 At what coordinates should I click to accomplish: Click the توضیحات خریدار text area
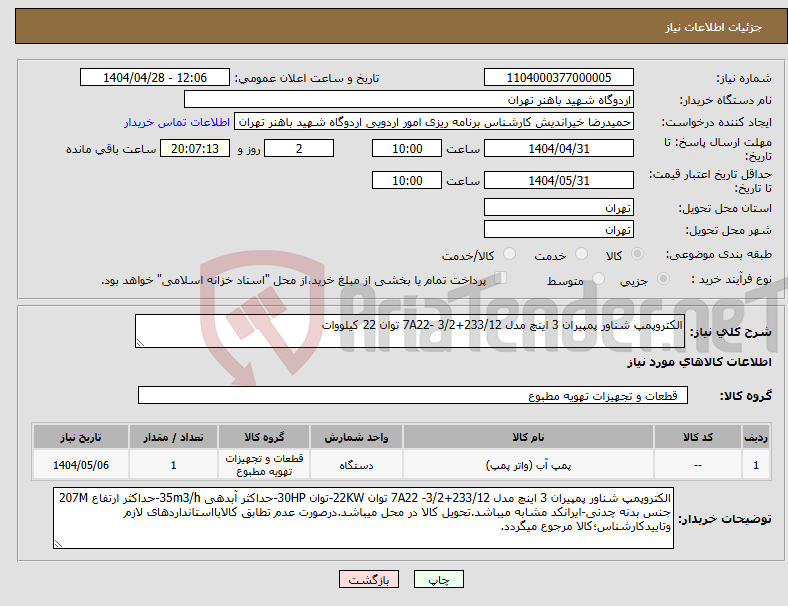[x=363, y=518]
